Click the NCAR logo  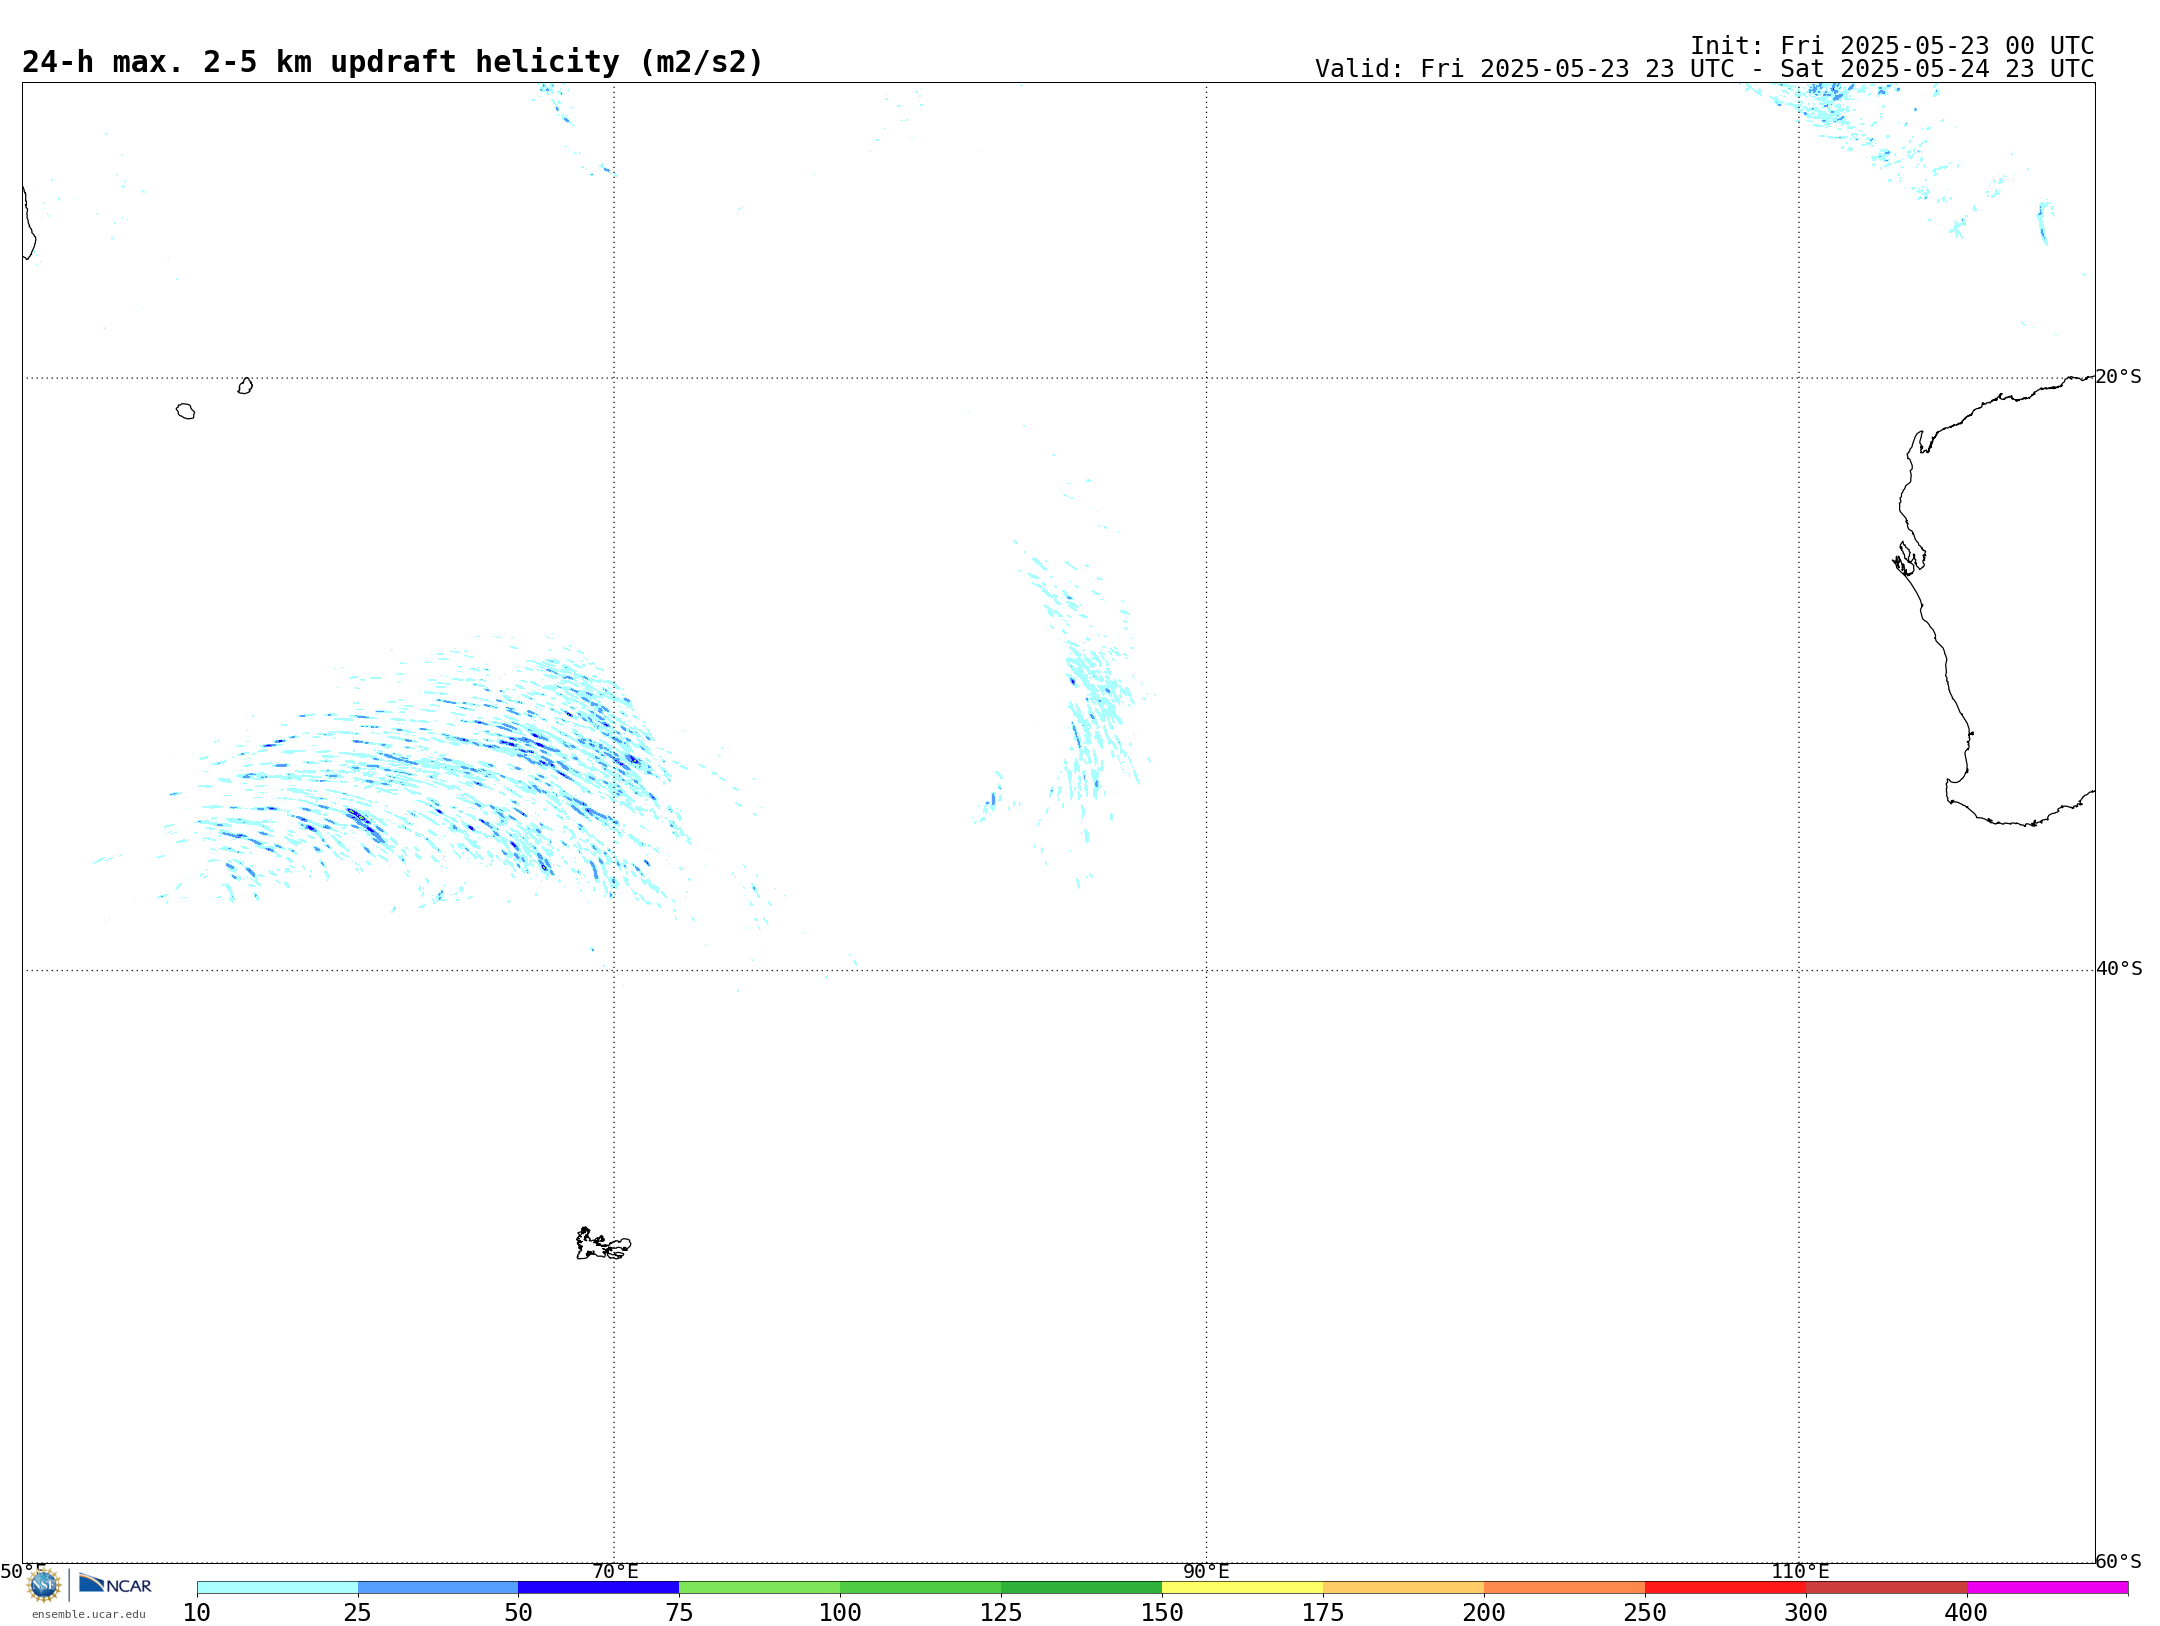pos(115,1584)
